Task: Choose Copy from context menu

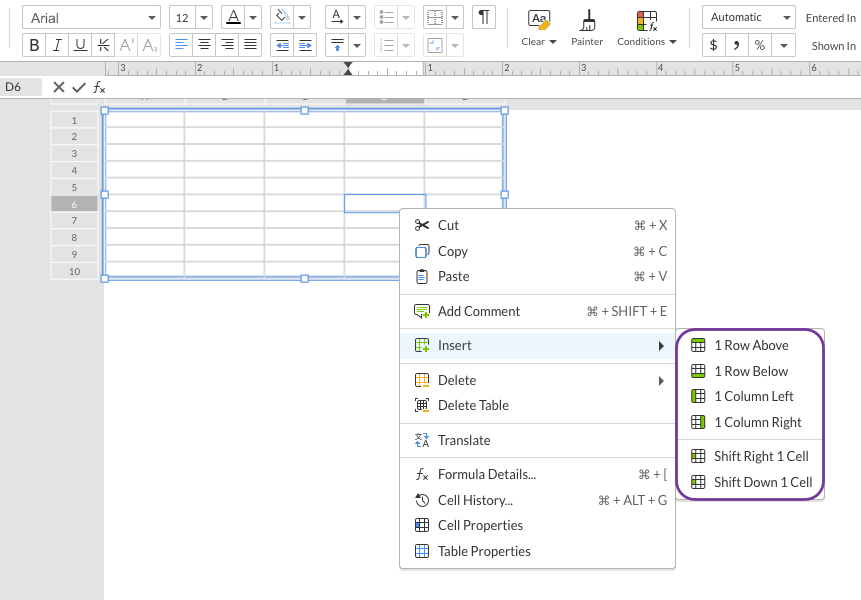Action: pyautogui.click(x=538, y=251)
